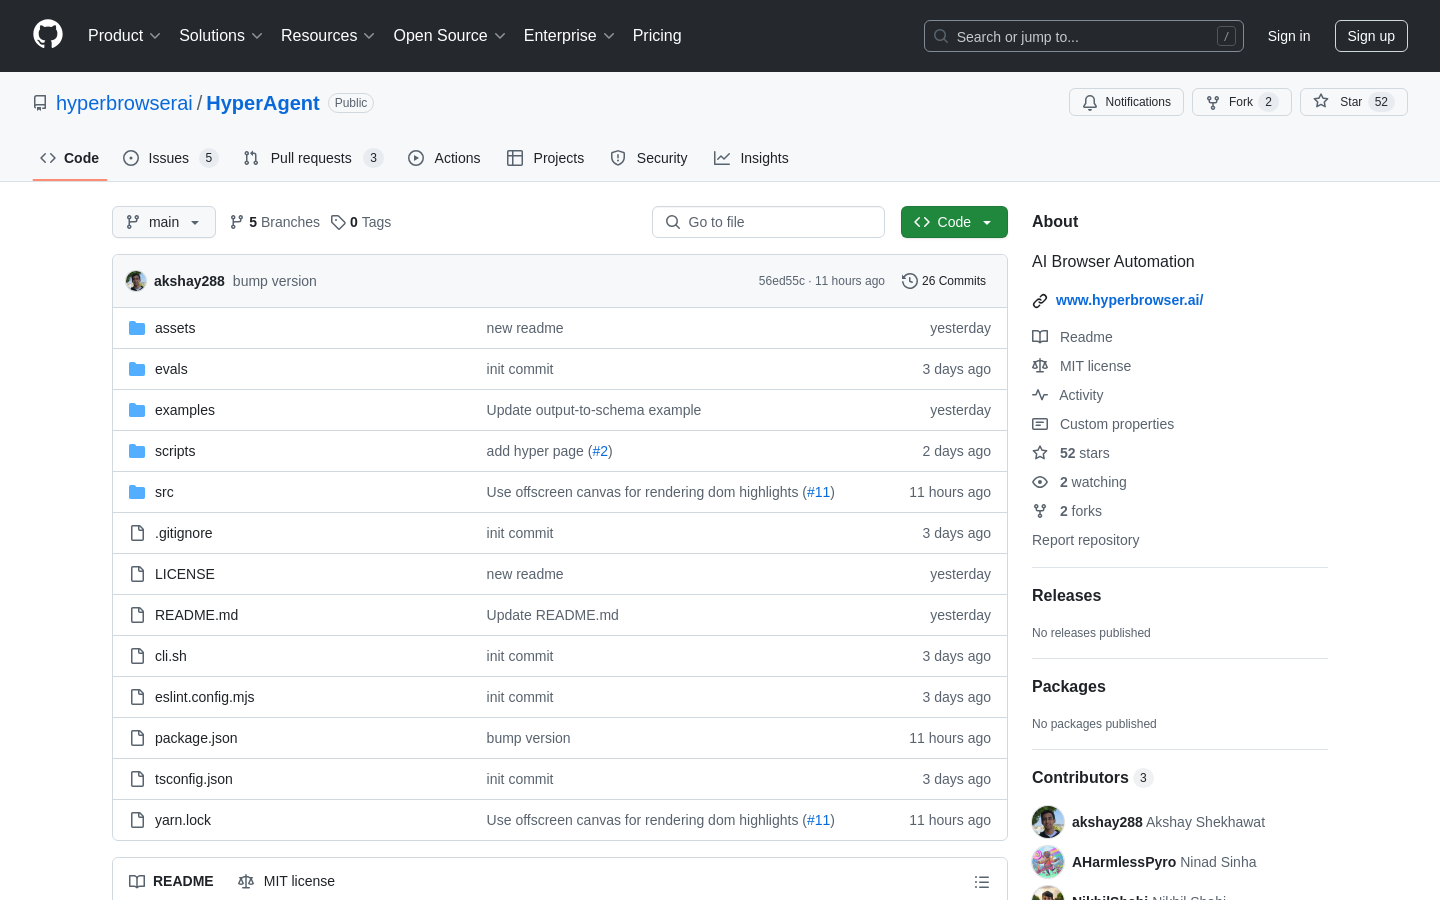Open 26 Commits history
The width and height of the screenshot is (1440, 900).
coord(944,281)
